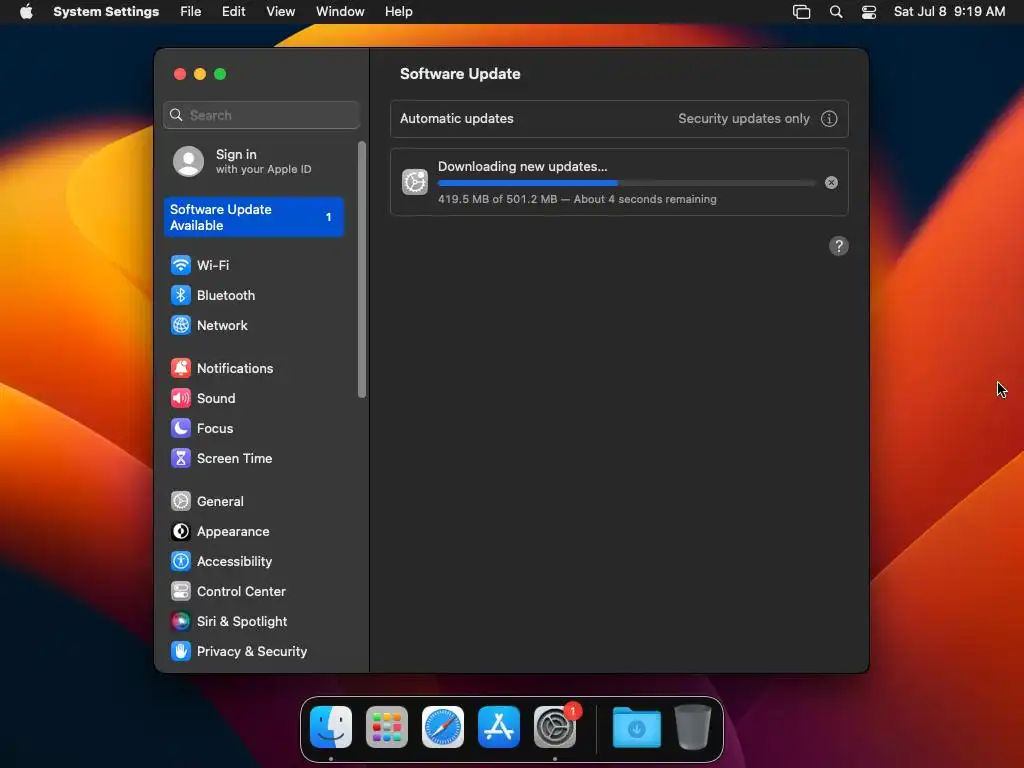This screenshot has height=768, width=1024.
Task: Click the sidebar scrollbar
Action: [362, 269]
